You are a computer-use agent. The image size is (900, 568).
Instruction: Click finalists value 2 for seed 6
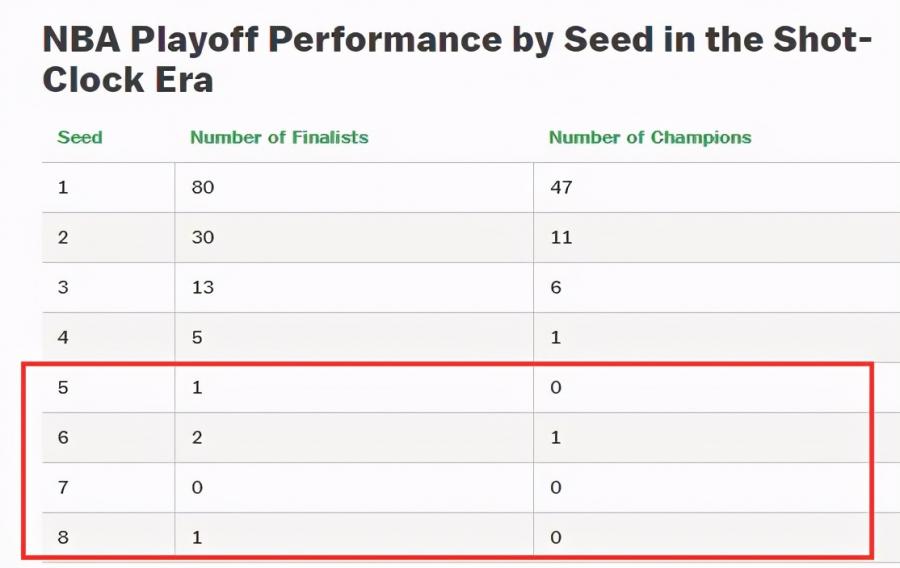tap(197, 437)
